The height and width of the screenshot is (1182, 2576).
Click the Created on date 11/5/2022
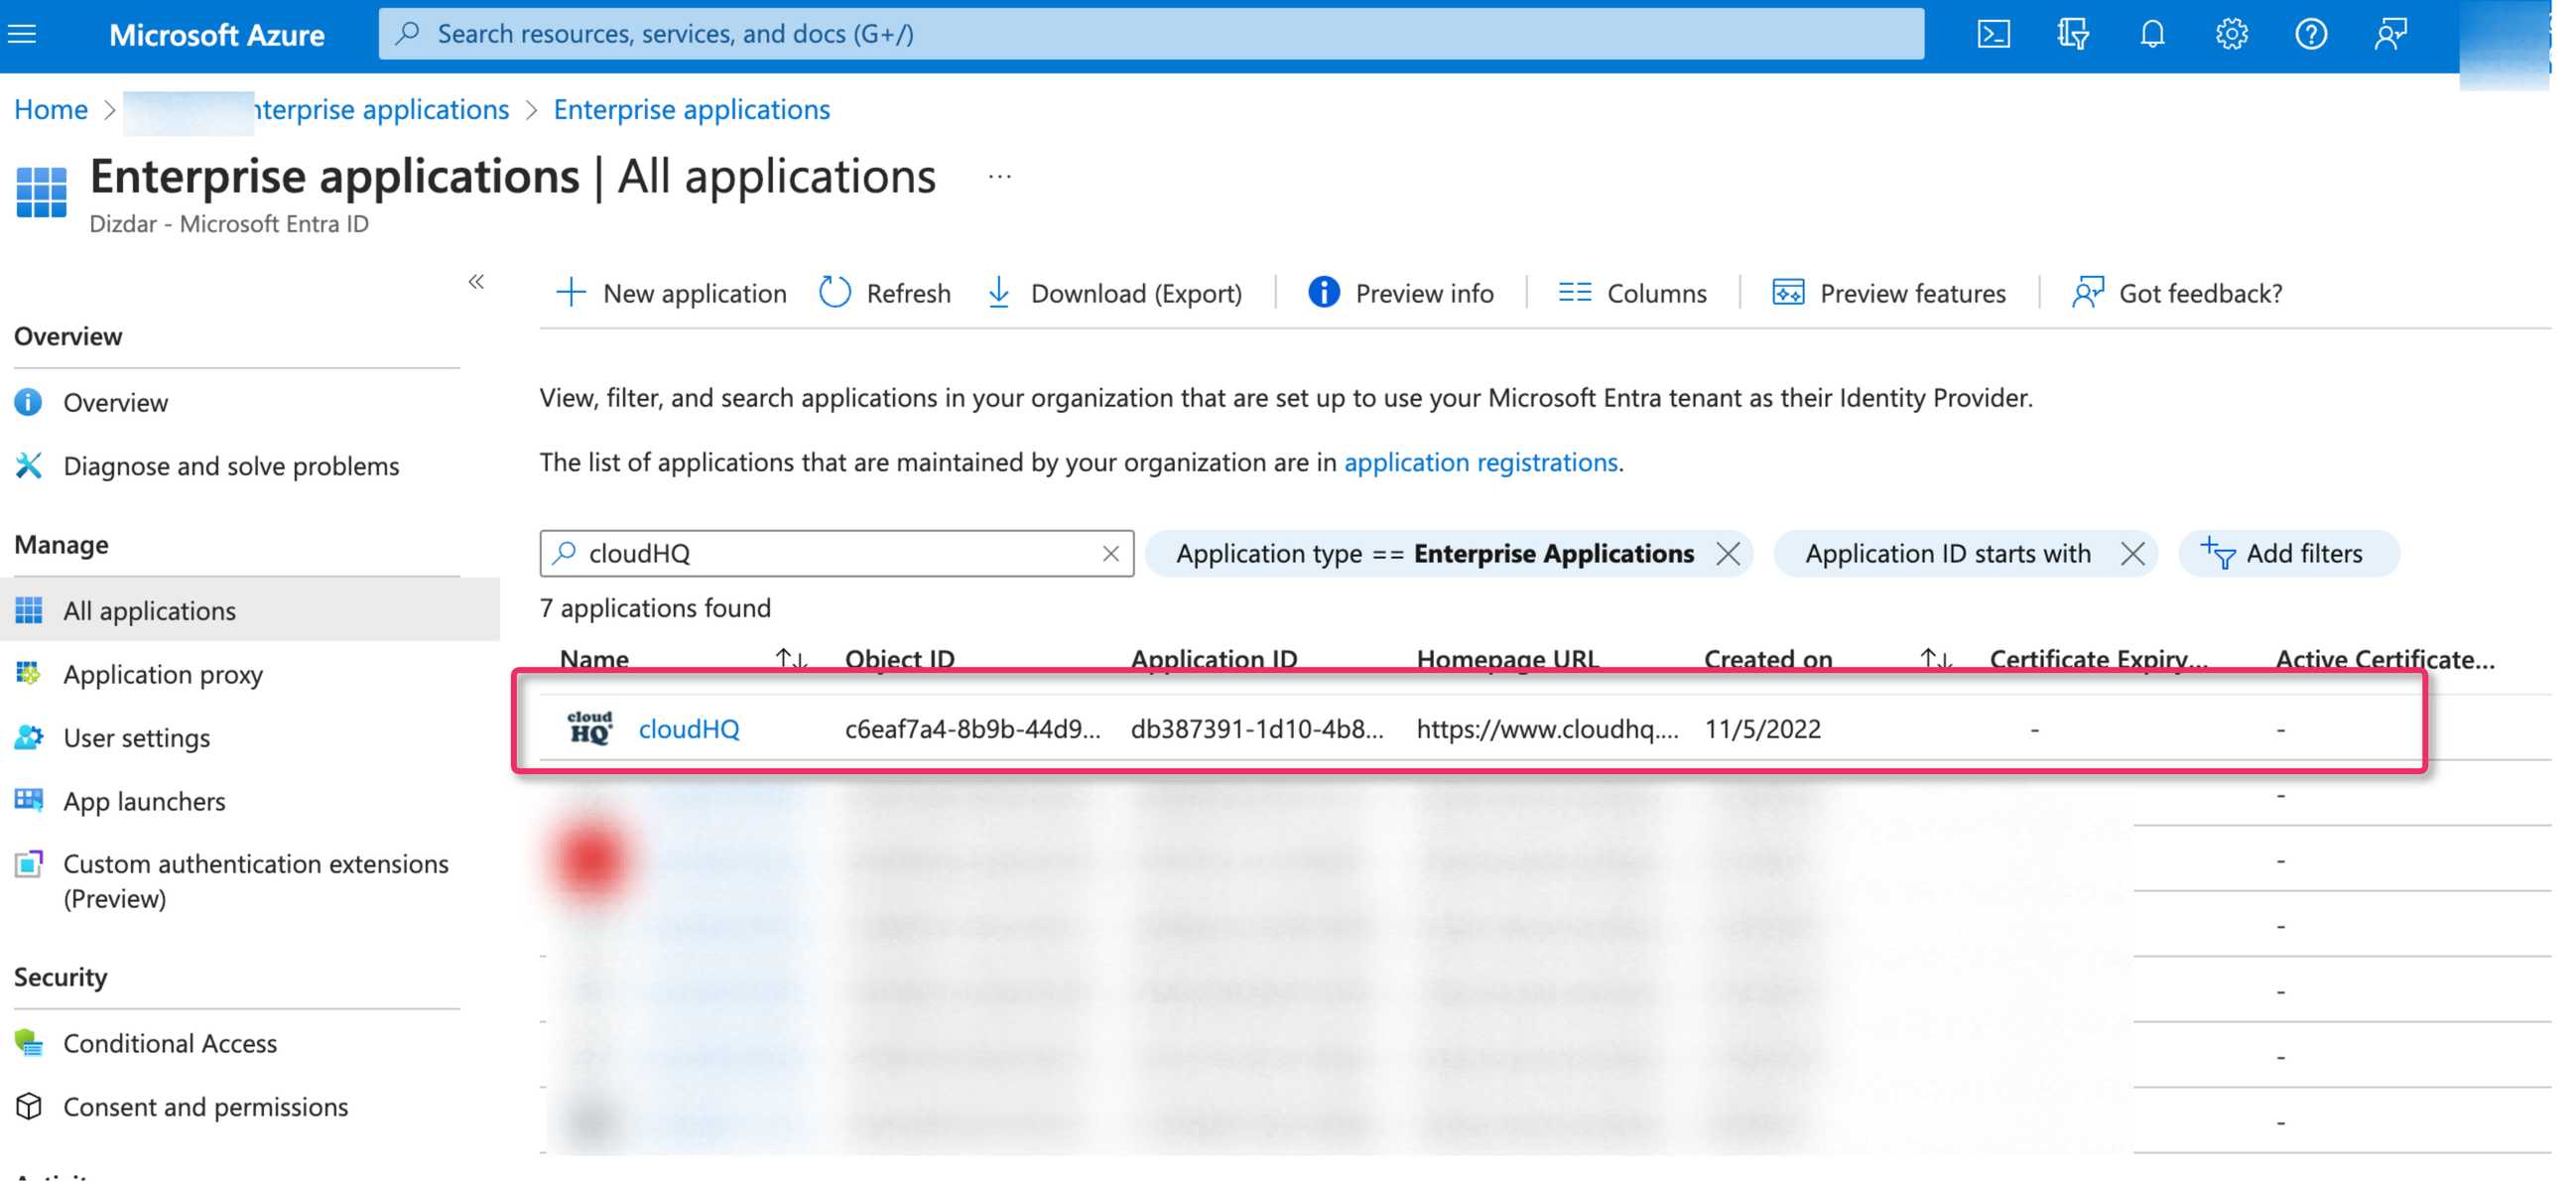pos(1762,728)
